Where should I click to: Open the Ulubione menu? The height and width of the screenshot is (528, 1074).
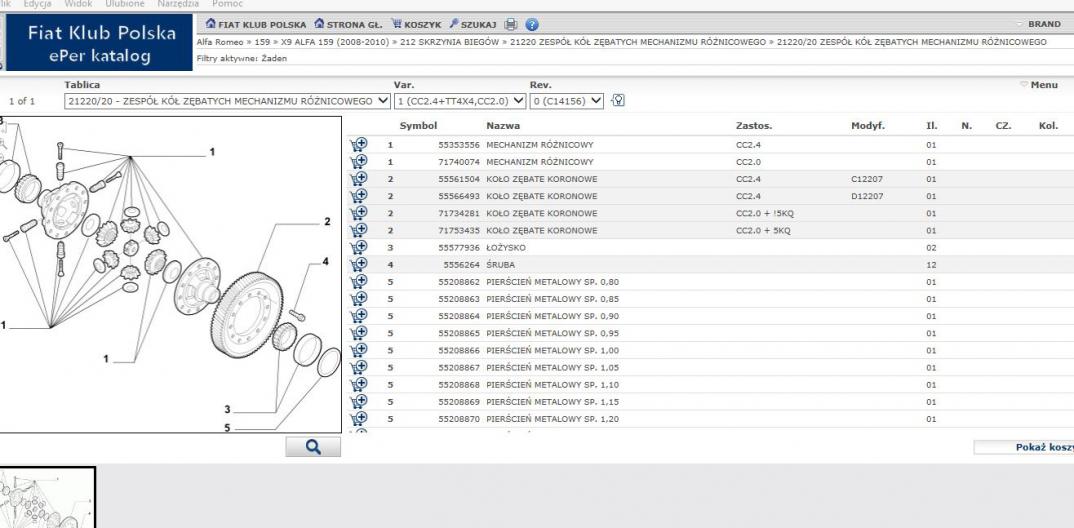click(125, 4)
